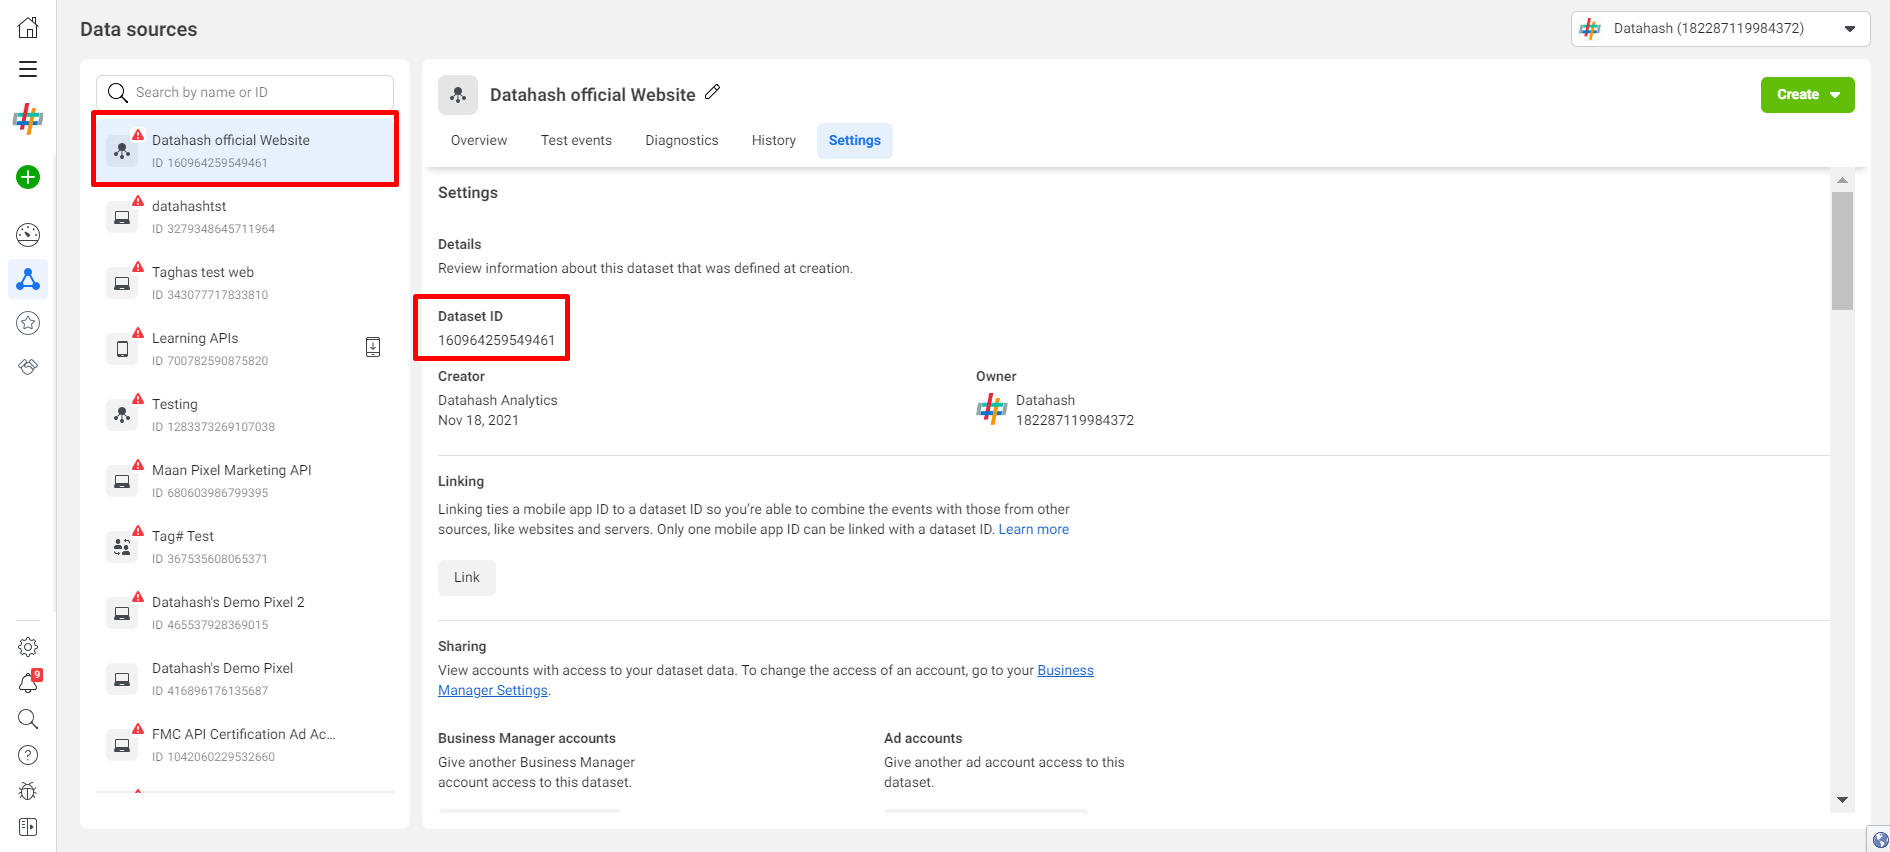
Task: Switch to the Test events tab
Action: tap(576, 141)
